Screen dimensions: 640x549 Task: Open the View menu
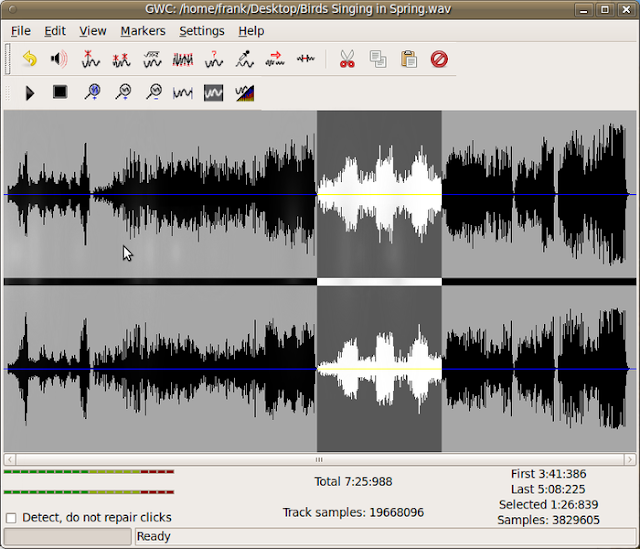pyautogui.click(x=92, y=31)
